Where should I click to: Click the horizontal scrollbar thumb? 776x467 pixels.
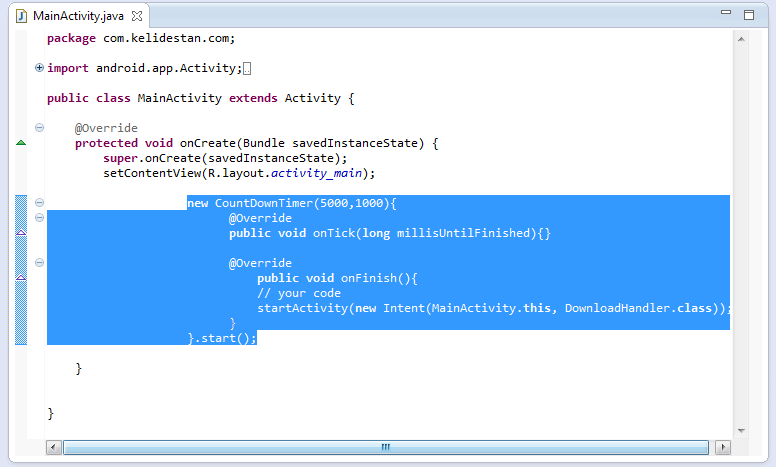click(x=386, y=448)
